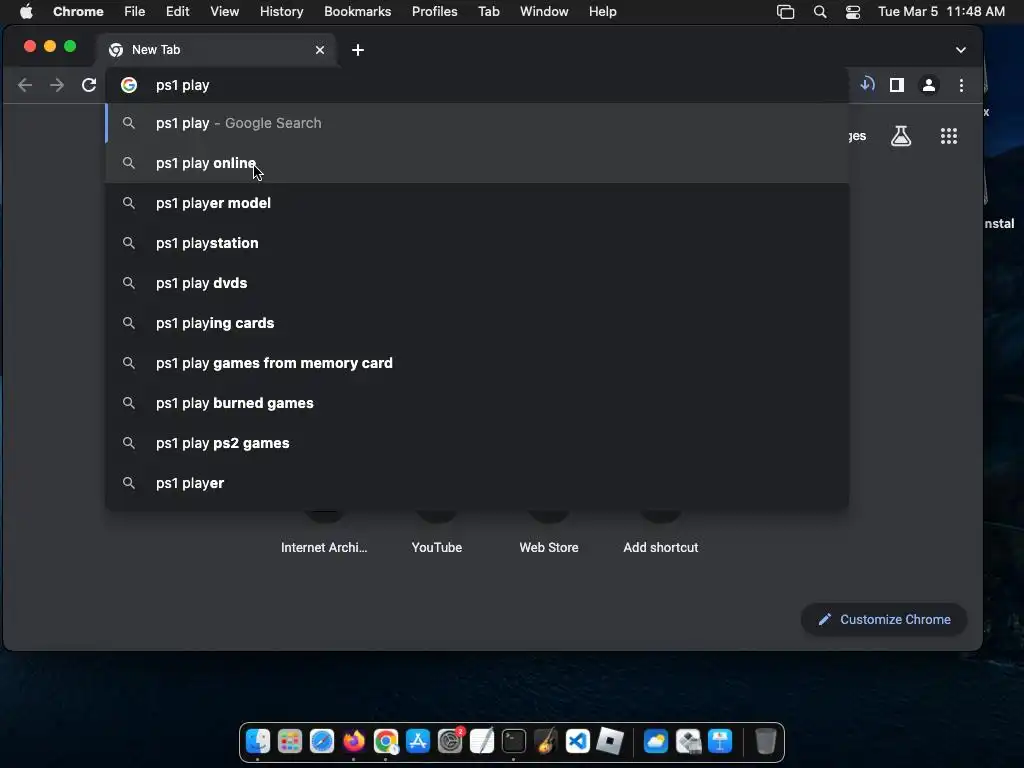1024x768 pixels.
Task: Open Launchpad from the dock
Action: [290, 741]
